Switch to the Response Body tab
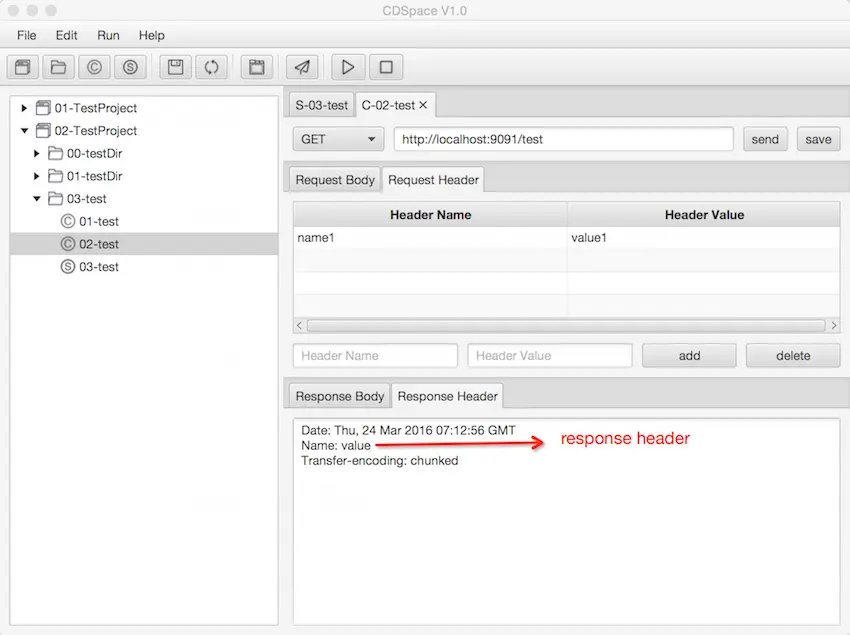Viewport: 850px width, 635px height. pos(340,396)
